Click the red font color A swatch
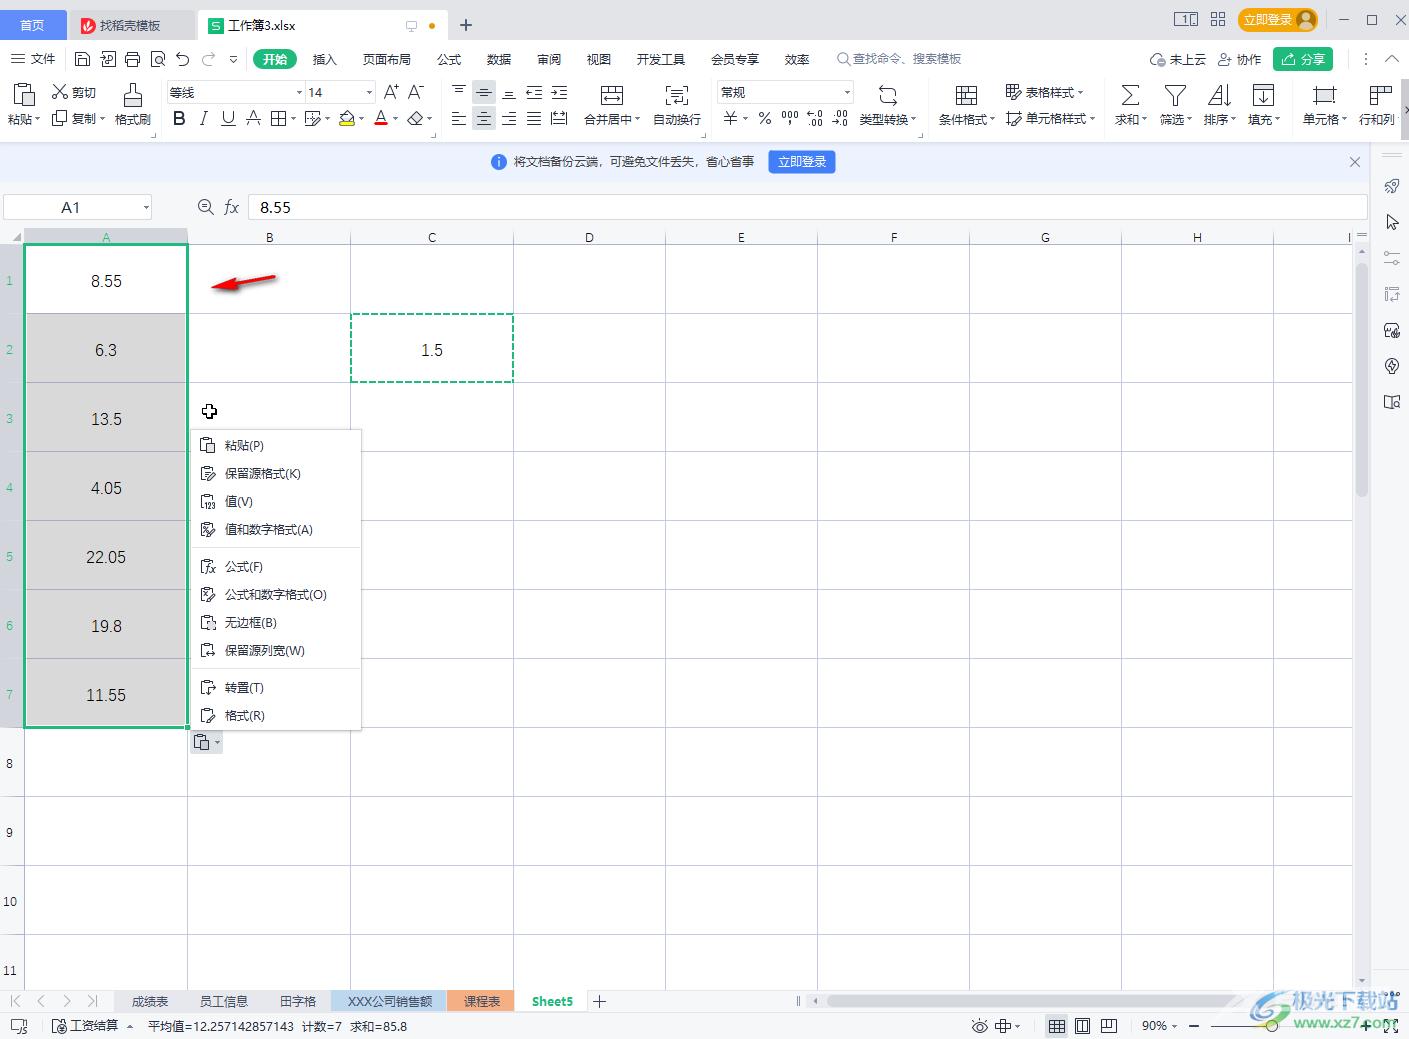The height and width of the screenshot is (1039, 1409). pyautogui.click(x=380, y=118)
